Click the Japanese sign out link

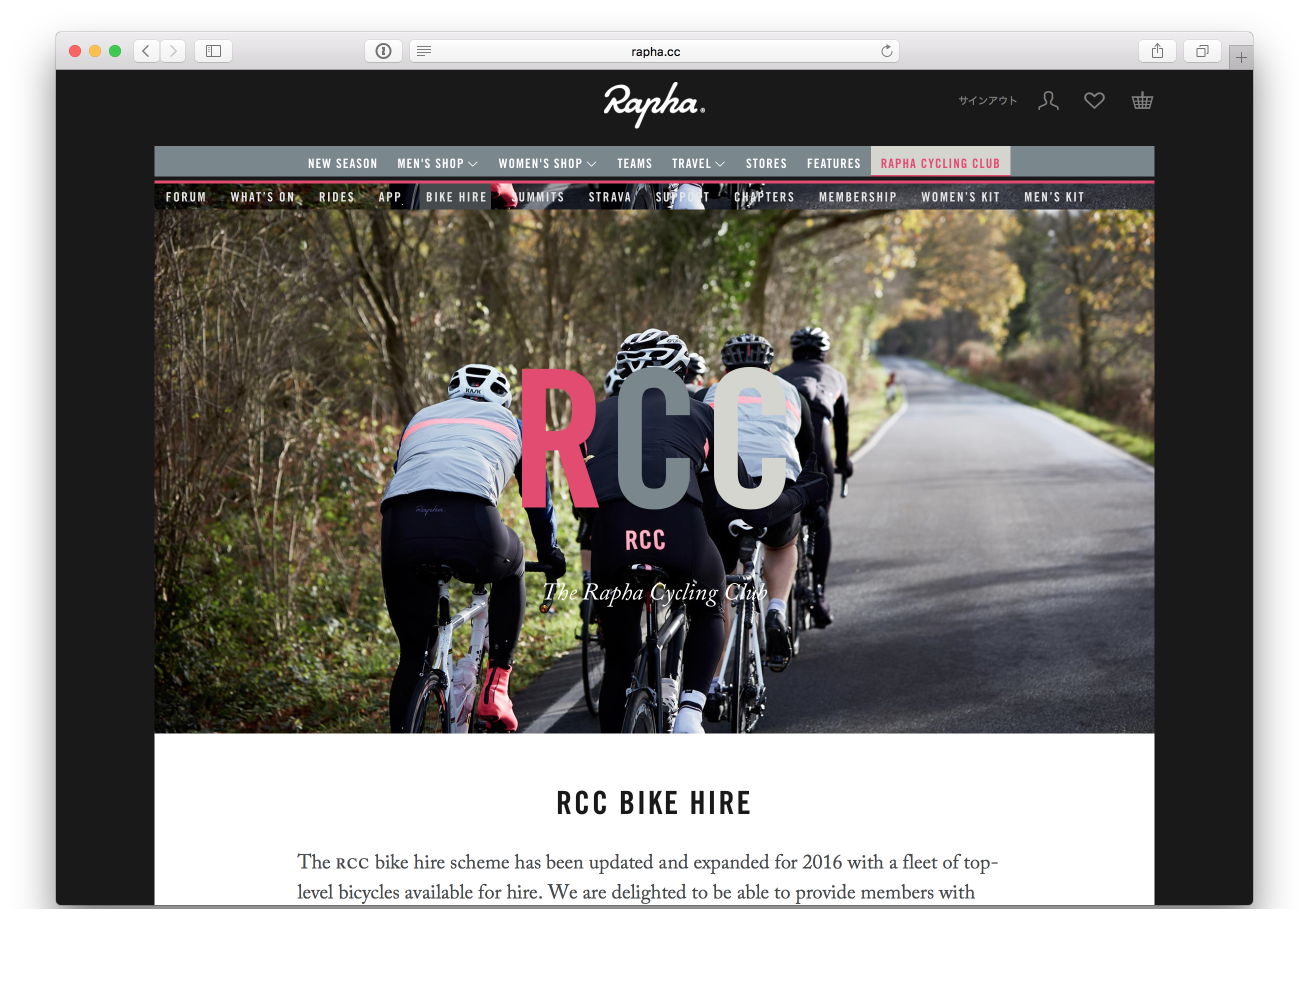[x=987, y=101]
